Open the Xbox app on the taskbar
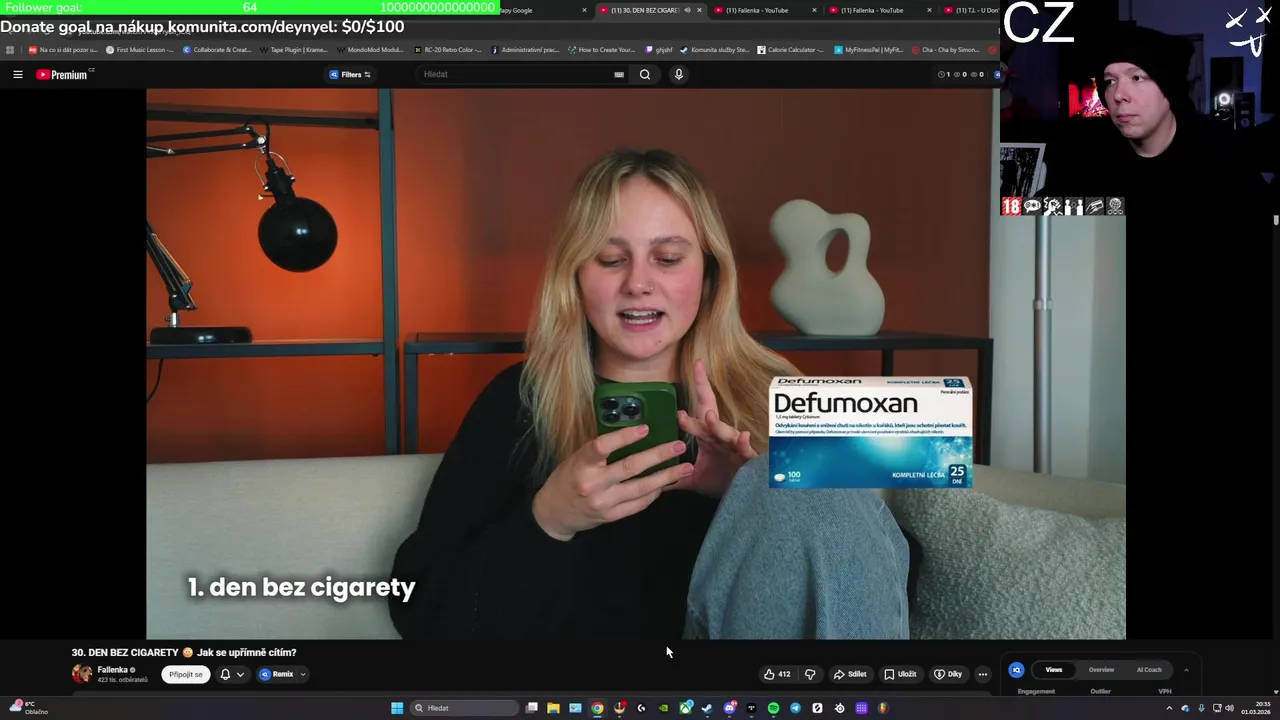The width and height of the screenshot is (1280, 720). 686,708
